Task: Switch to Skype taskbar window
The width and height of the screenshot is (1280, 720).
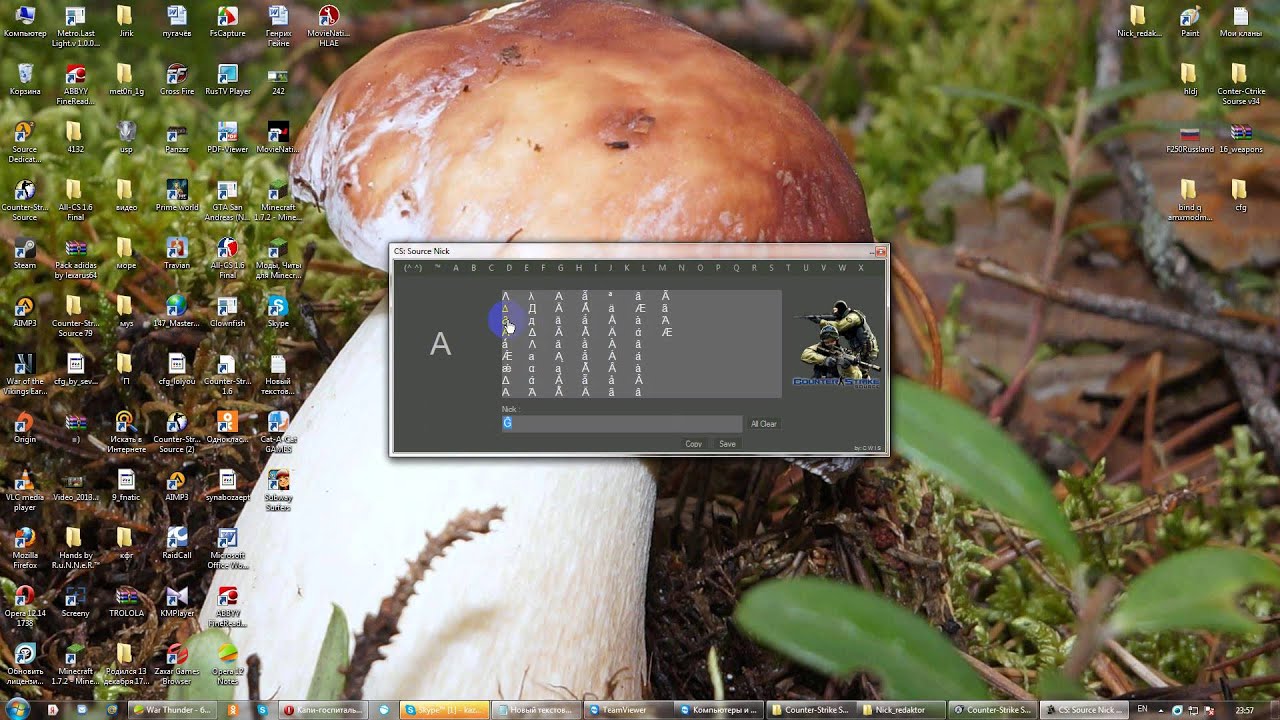Action: pyautogui.click(x=444, y=710)
